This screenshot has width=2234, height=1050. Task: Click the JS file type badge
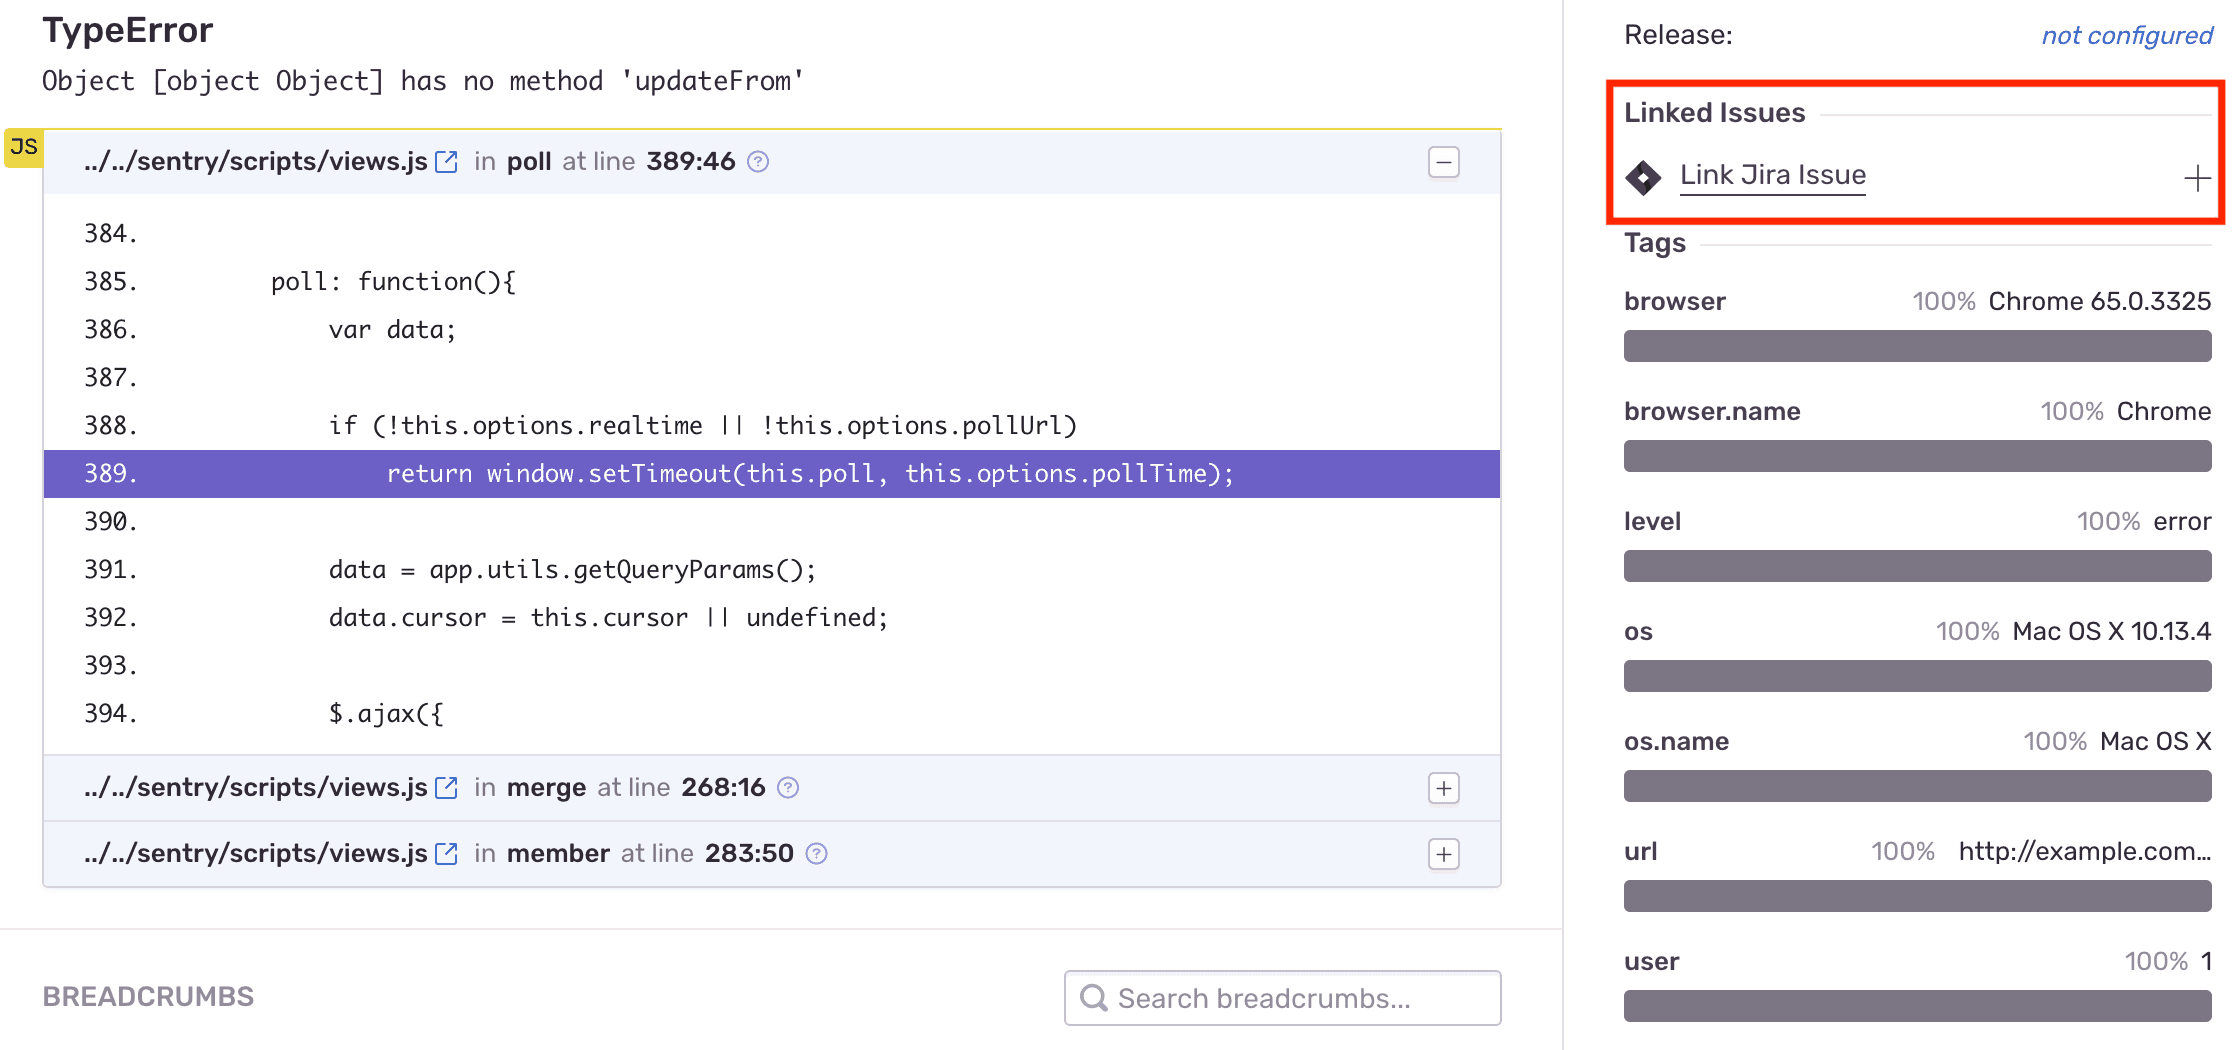coord(24,146)
